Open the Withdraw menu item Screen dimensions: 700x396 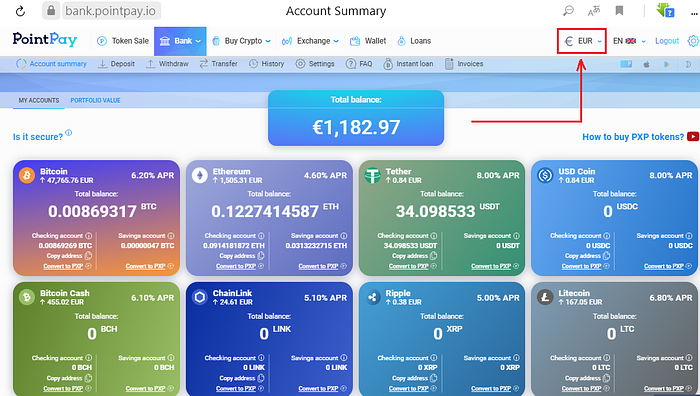click(x=167, y=64)
